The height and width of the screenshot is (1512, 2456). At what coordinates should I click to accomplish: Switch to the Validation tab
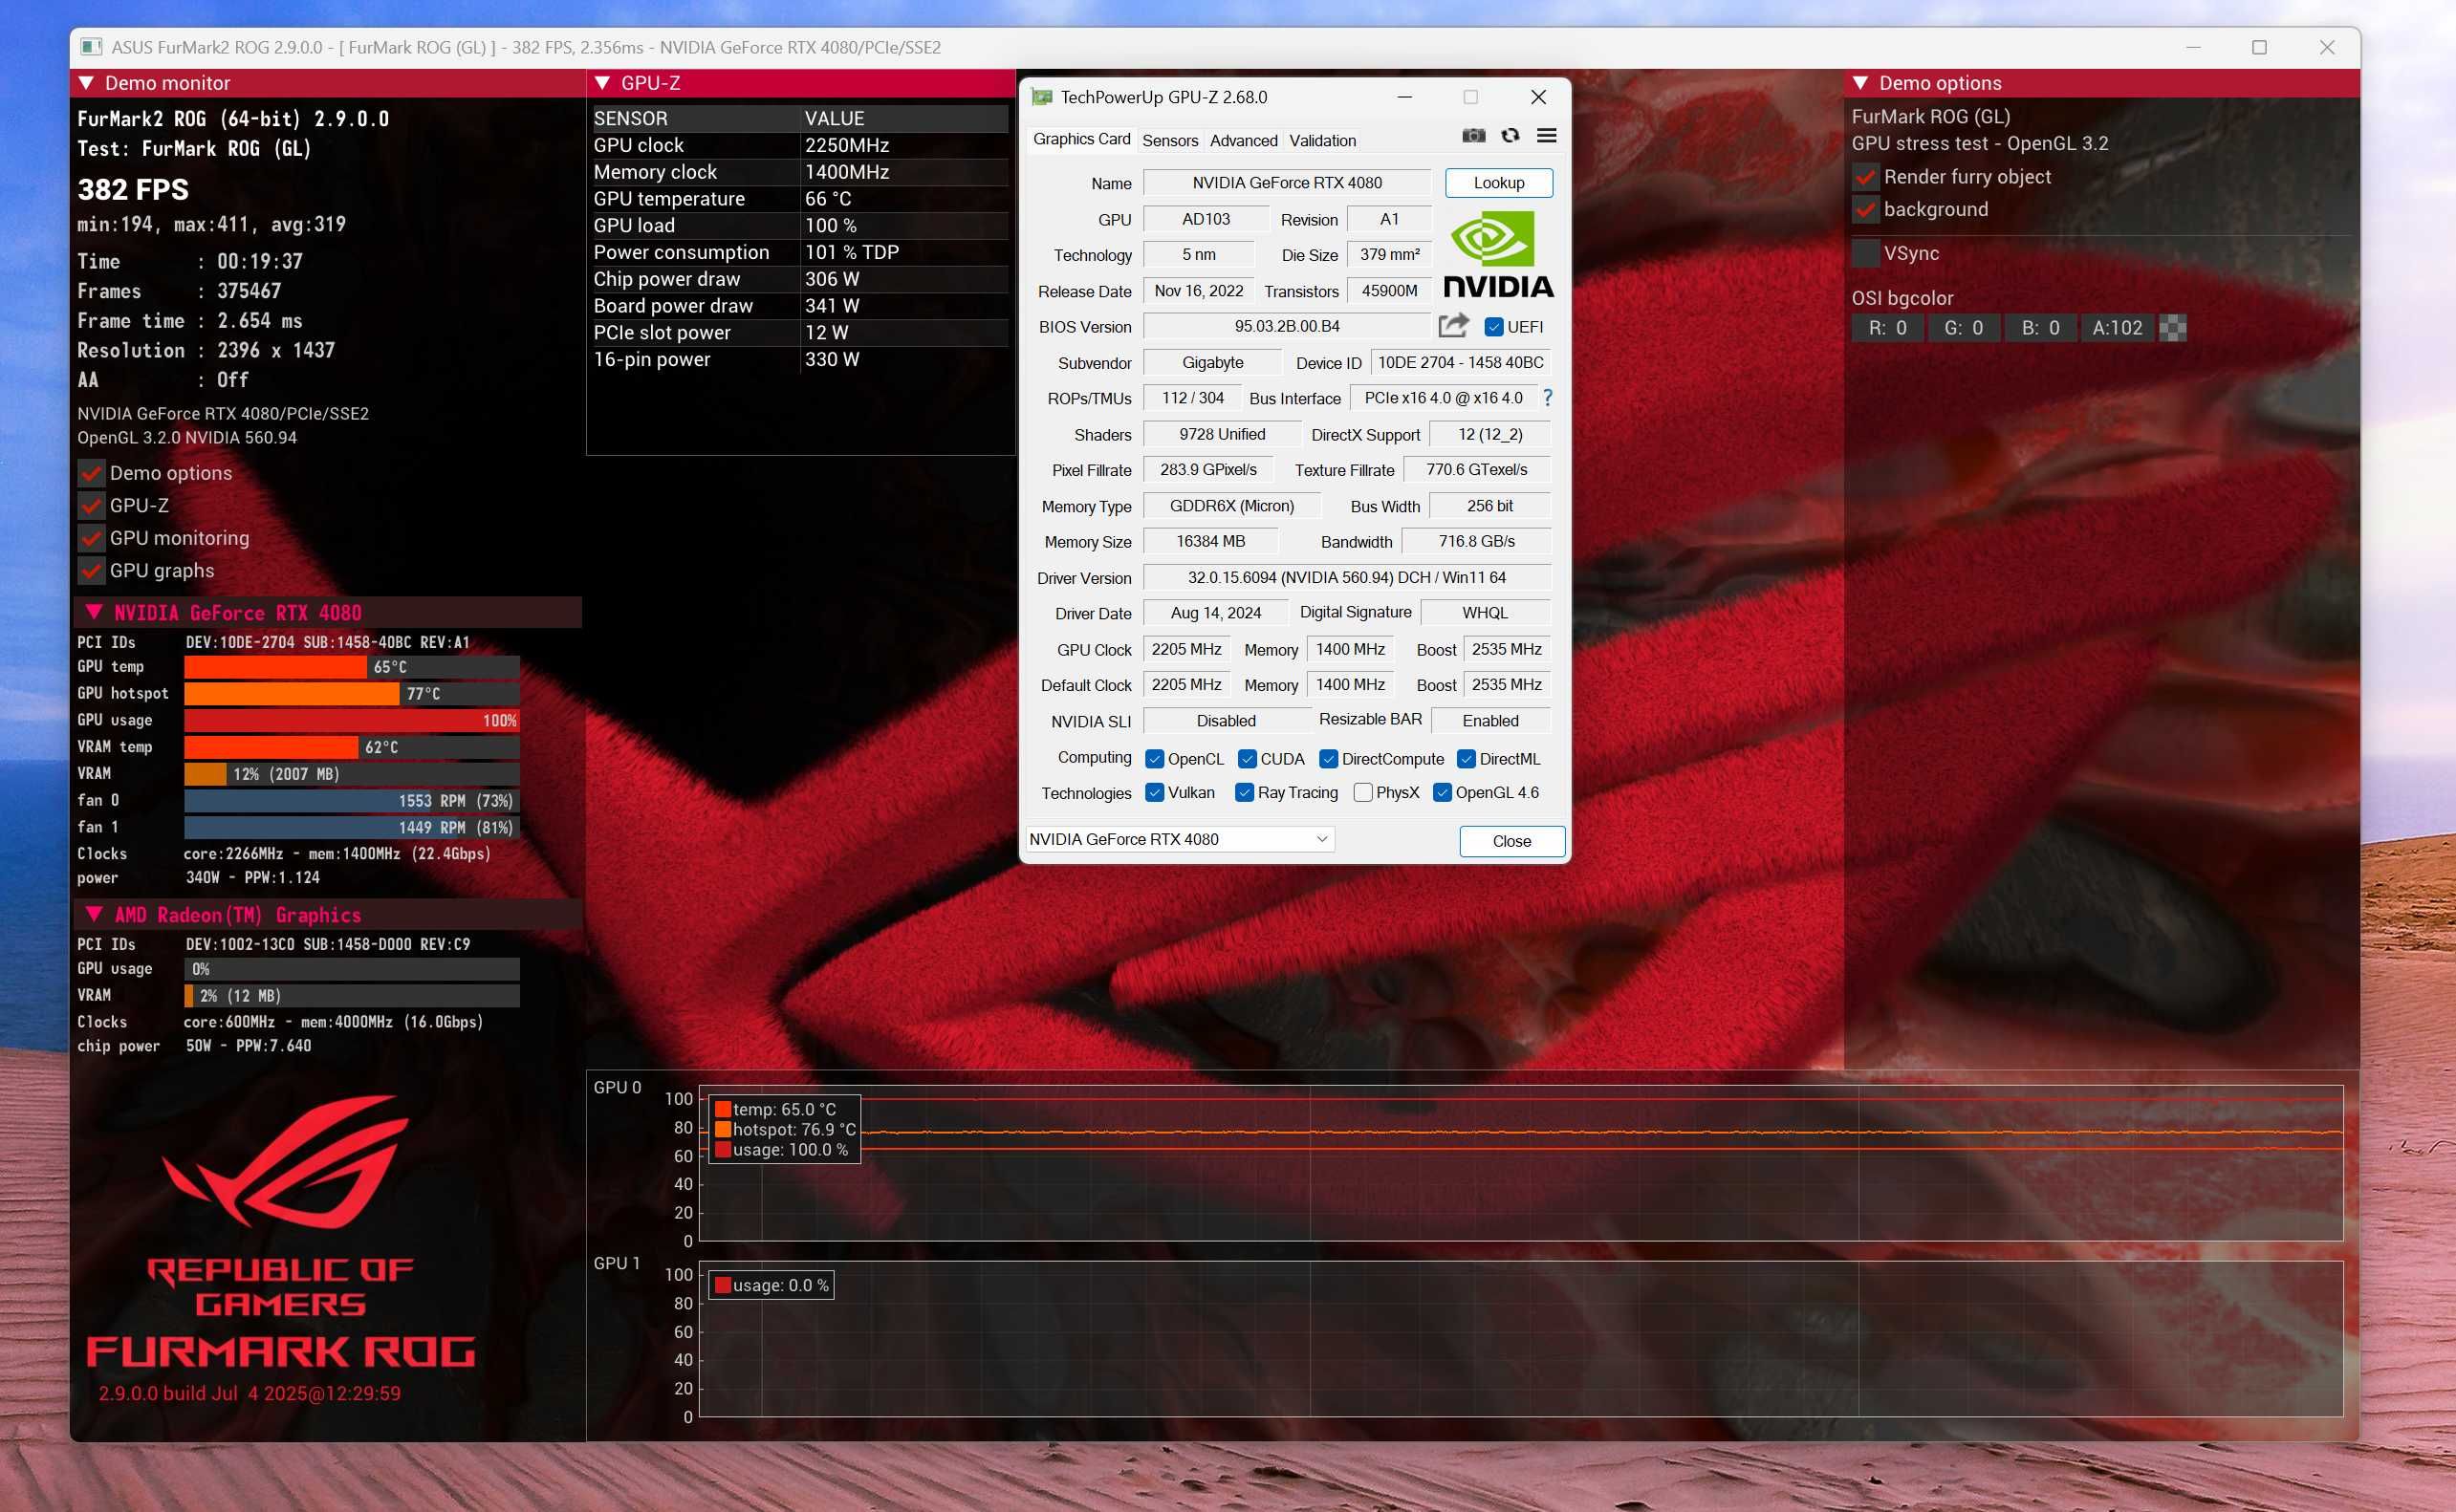[1322, 140]
